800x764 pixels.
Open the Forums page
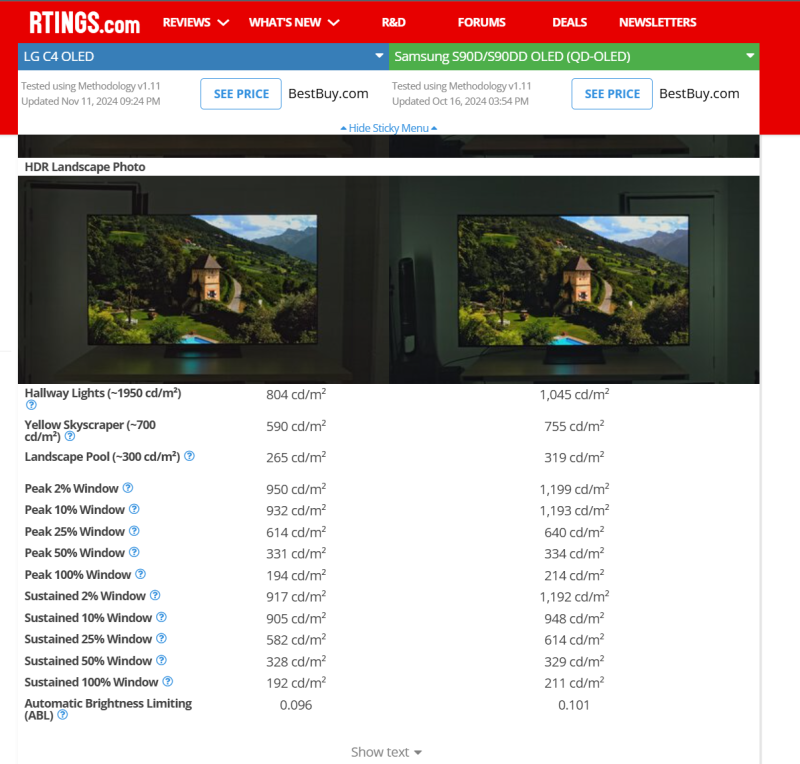pos(482,22)
